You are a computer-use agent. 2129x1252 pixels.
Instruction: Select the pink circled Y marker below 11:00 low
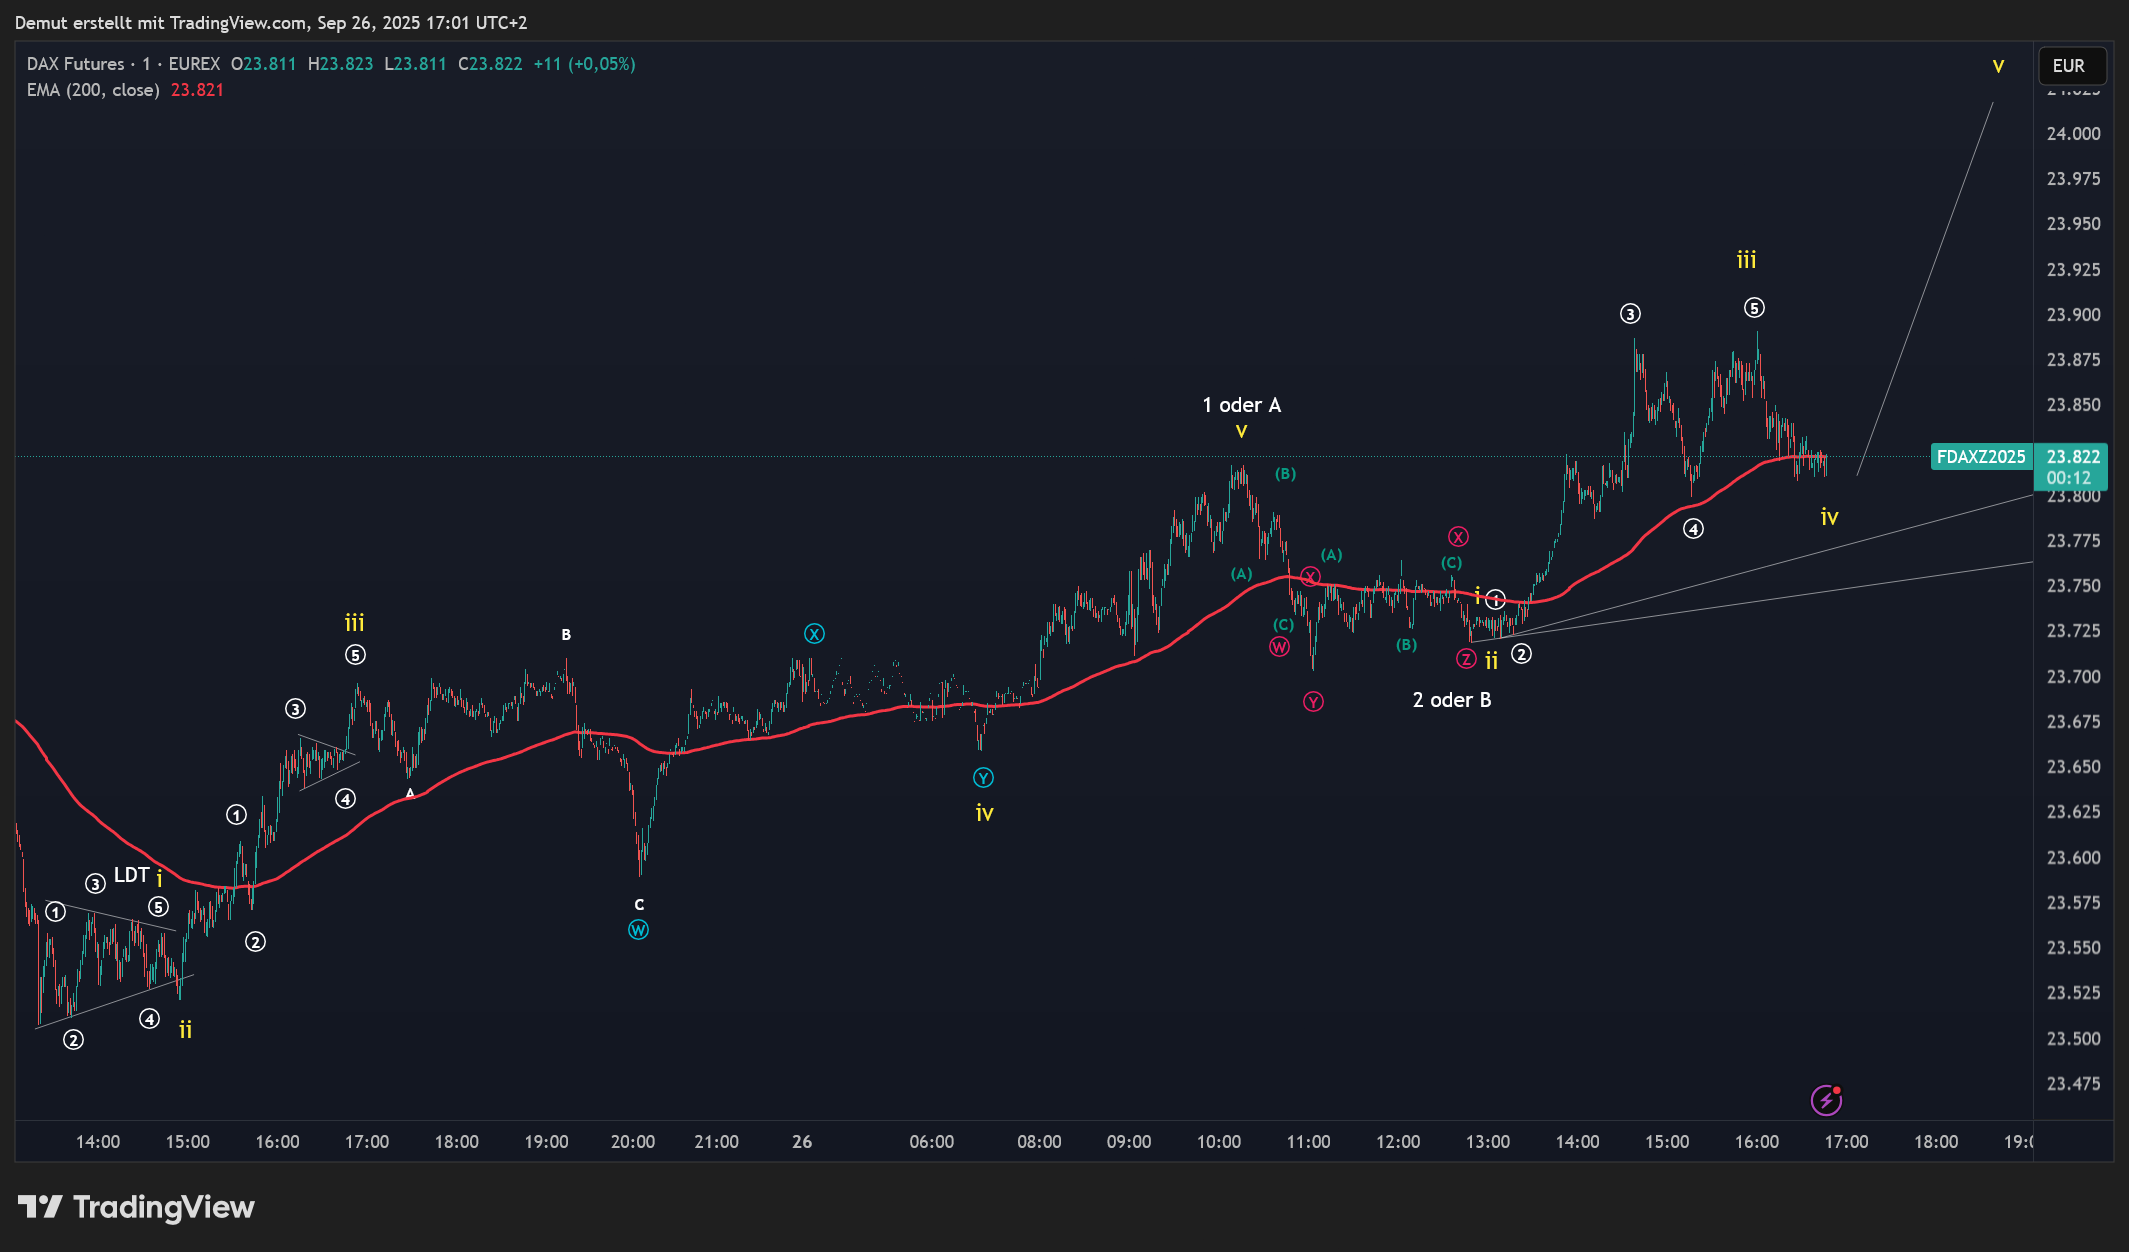coord(1313,702)
